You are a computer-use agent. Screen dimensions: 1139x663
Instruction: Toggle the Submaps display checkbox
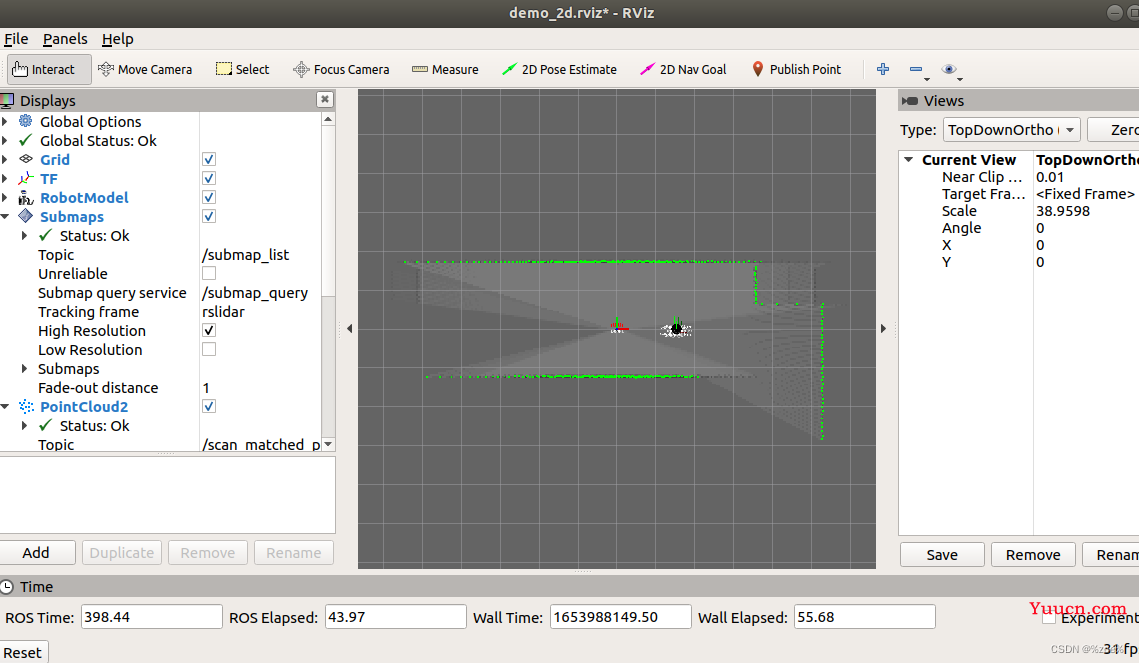(208, 216)
